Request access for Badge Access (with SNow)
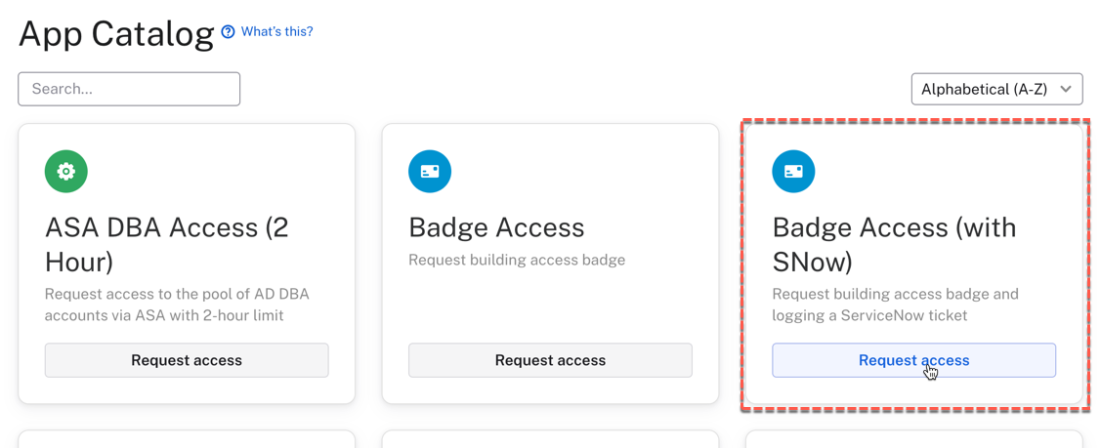This screenshot has height=448, width=1100. (914, 360)
